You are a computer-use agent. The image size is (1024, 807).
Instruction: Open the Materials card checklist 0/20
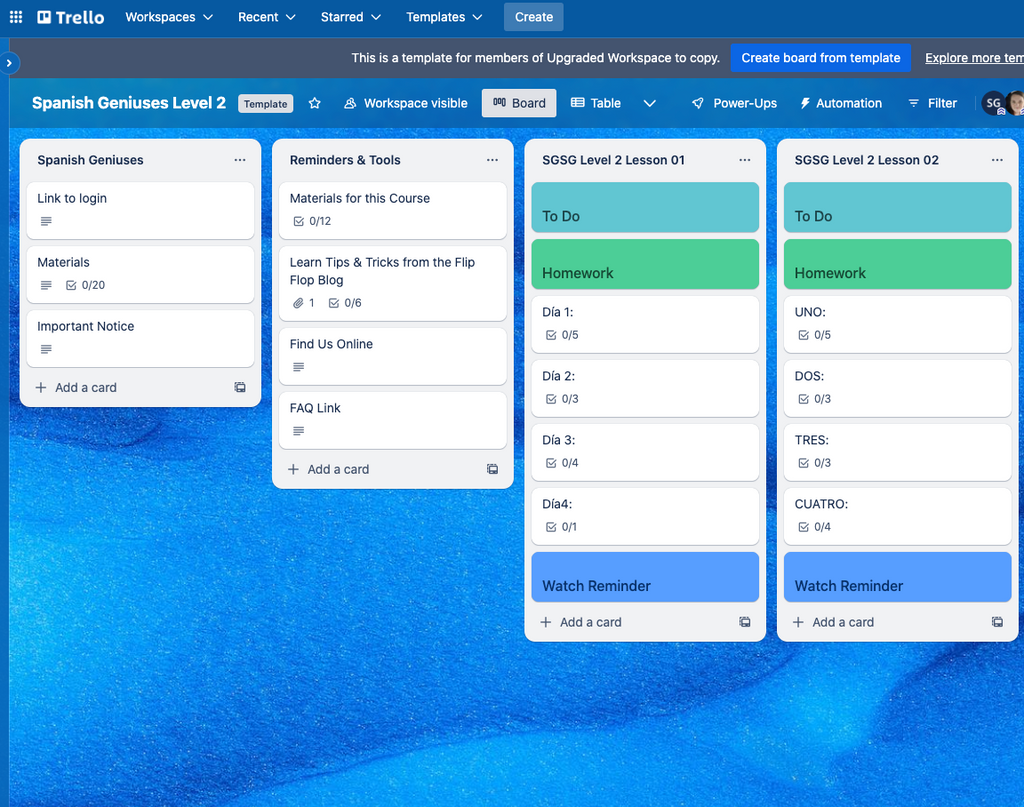coord(85,285)
